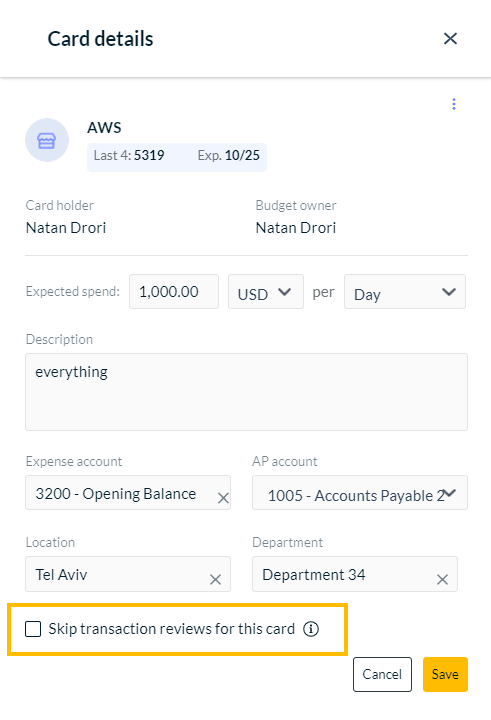Close the Card details panel
Viewport: 491px width, 720px height.
click(x=450, y=39)
